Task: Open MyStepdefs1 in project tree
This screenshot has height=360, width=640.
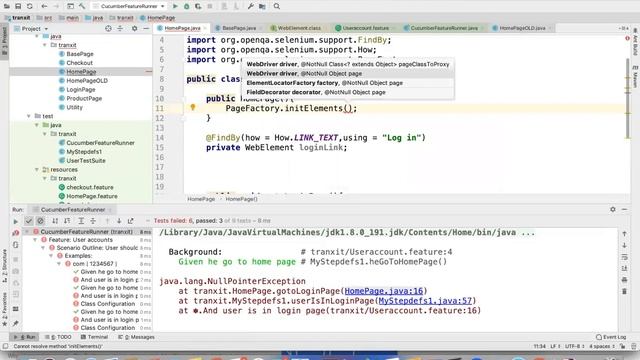Action: pos(84,151)
